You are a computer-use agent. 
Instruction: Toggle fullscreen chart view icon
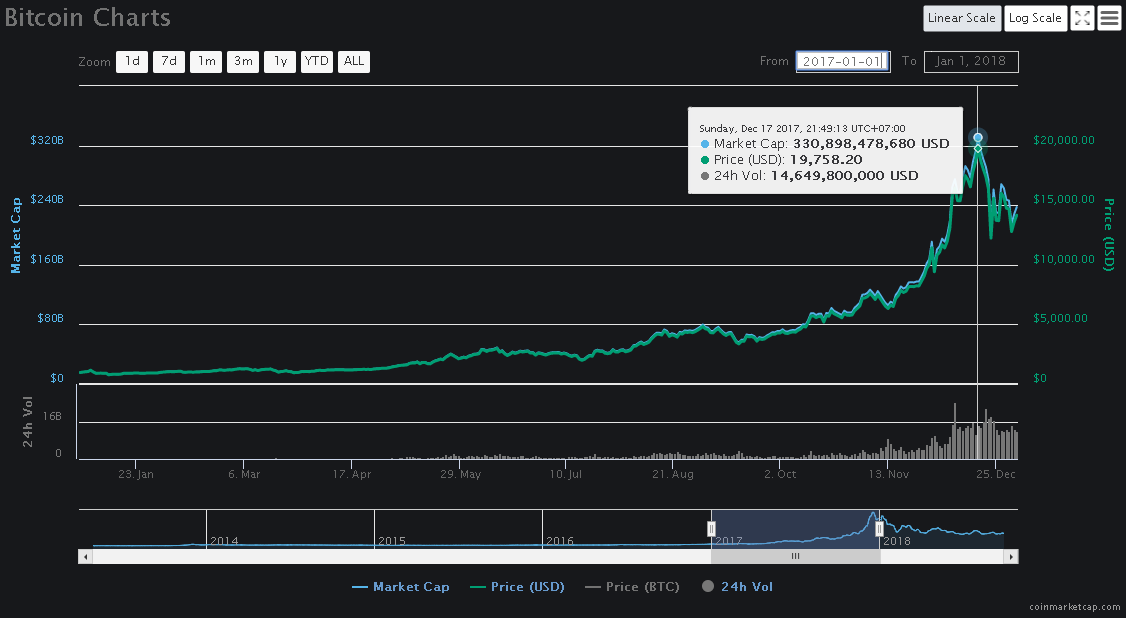point(1082,18)
